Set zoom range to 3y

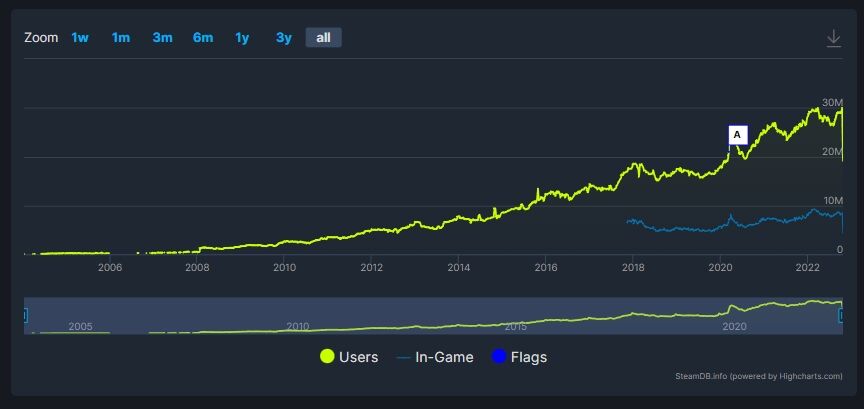[284, 37]
